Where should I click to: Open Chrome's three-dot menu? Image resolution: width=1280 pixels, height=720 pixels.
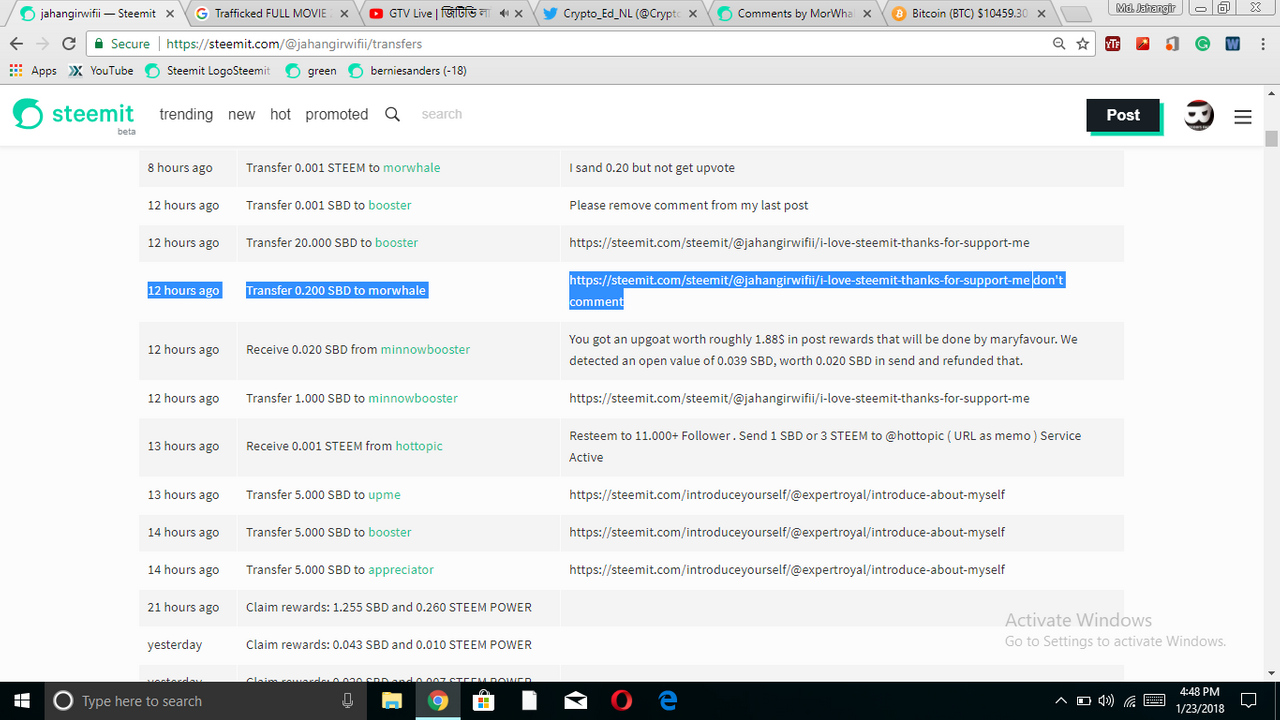click(x=1263, y=44)
